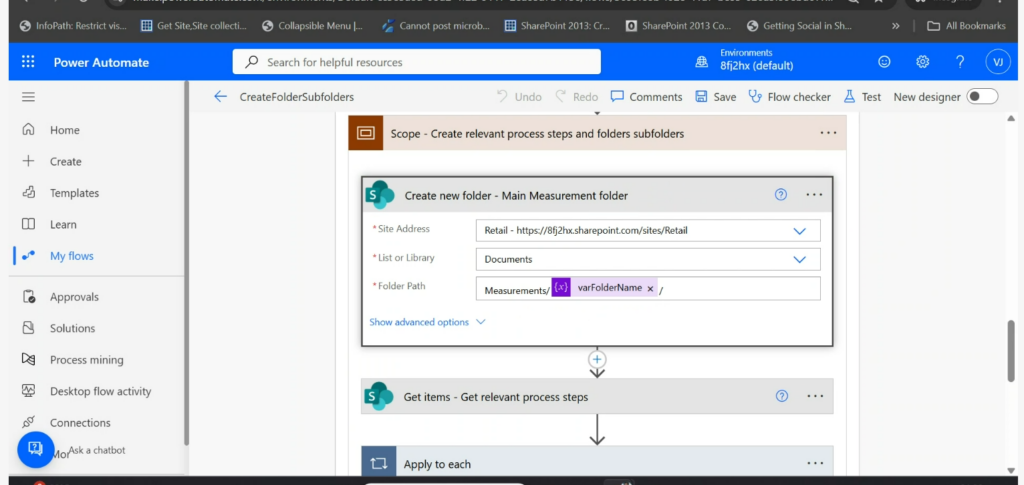Insert a new step with plus button
This screenshot has width=1024, height=485.
coord(597,360)
